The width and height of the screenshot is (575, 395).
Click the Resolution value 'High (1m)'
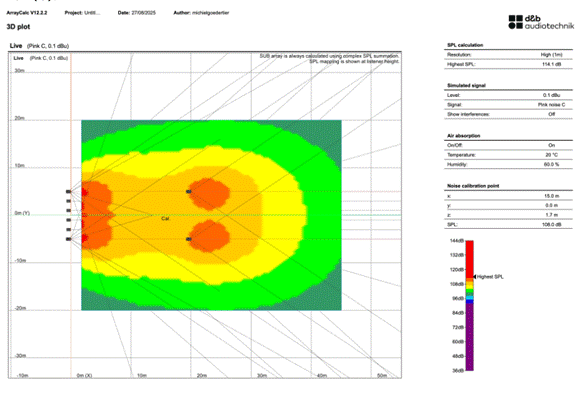(551, 55)
